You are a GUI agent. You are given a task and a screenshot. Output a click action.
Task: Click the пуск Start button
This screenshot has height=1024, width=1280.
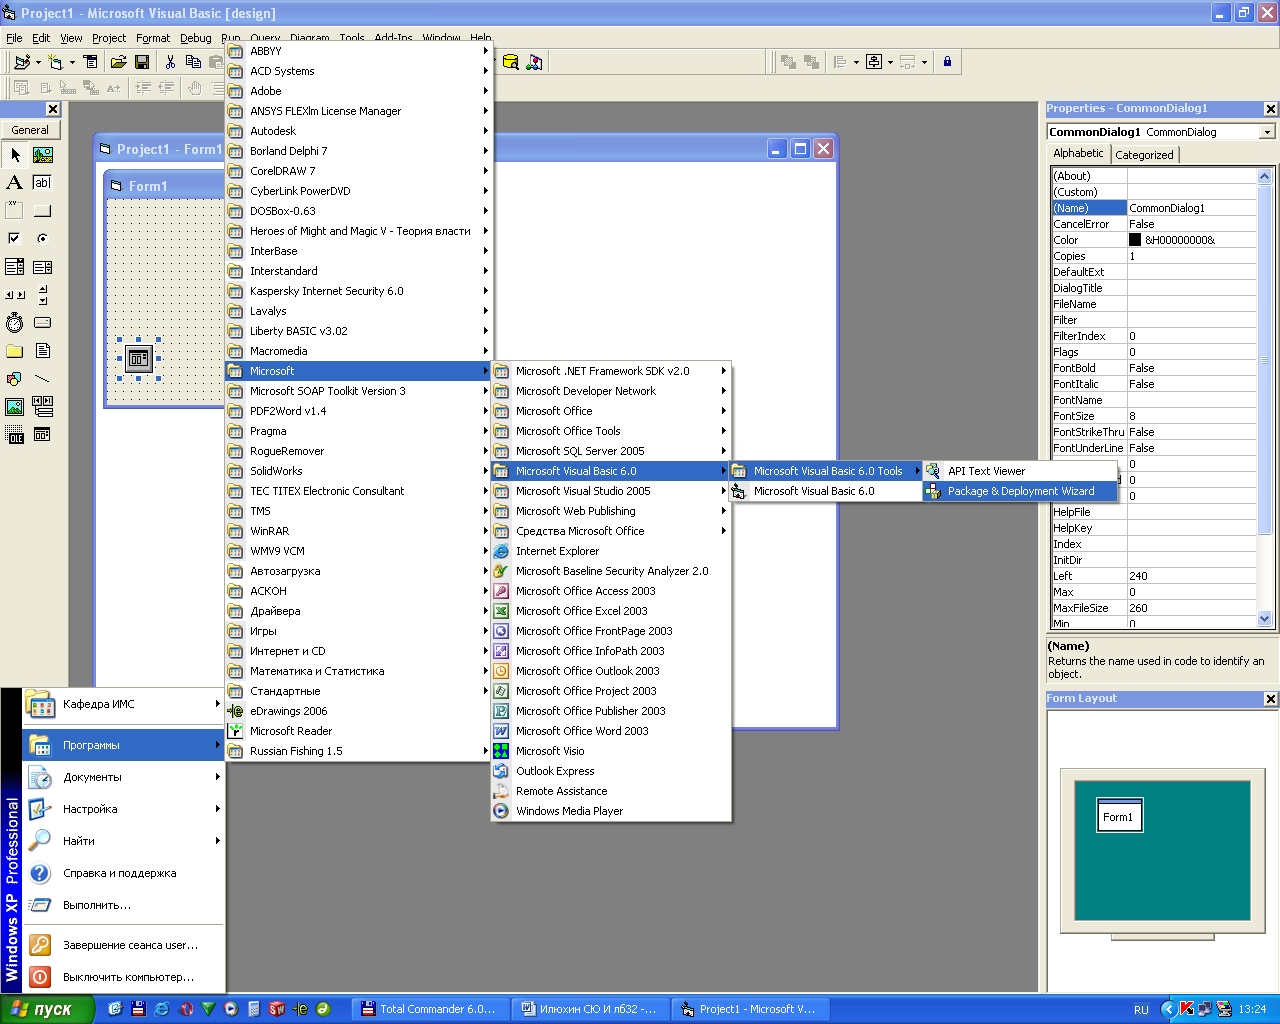point(47,1009)
